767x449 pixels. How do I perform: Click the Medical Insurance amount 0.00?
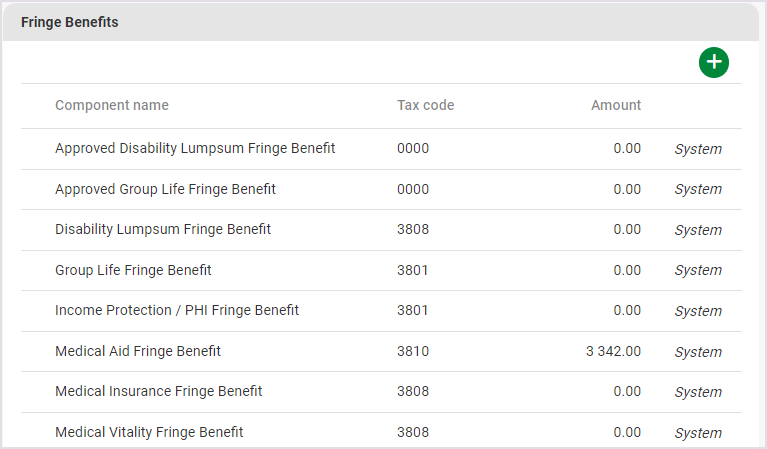click(x=627, y=391)
